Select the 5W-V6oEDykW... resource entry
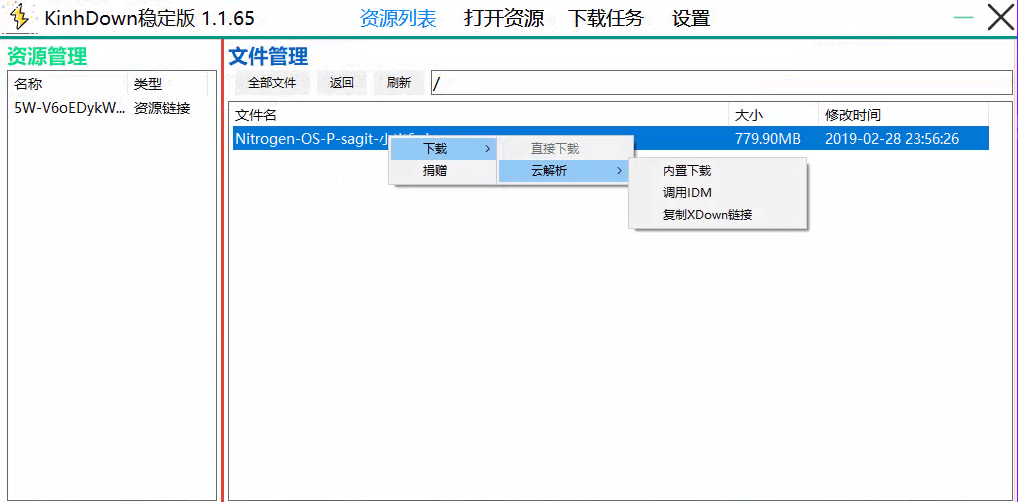This screenshot has width=1018, height=502. pyautogui.click(x=69, y=108)
